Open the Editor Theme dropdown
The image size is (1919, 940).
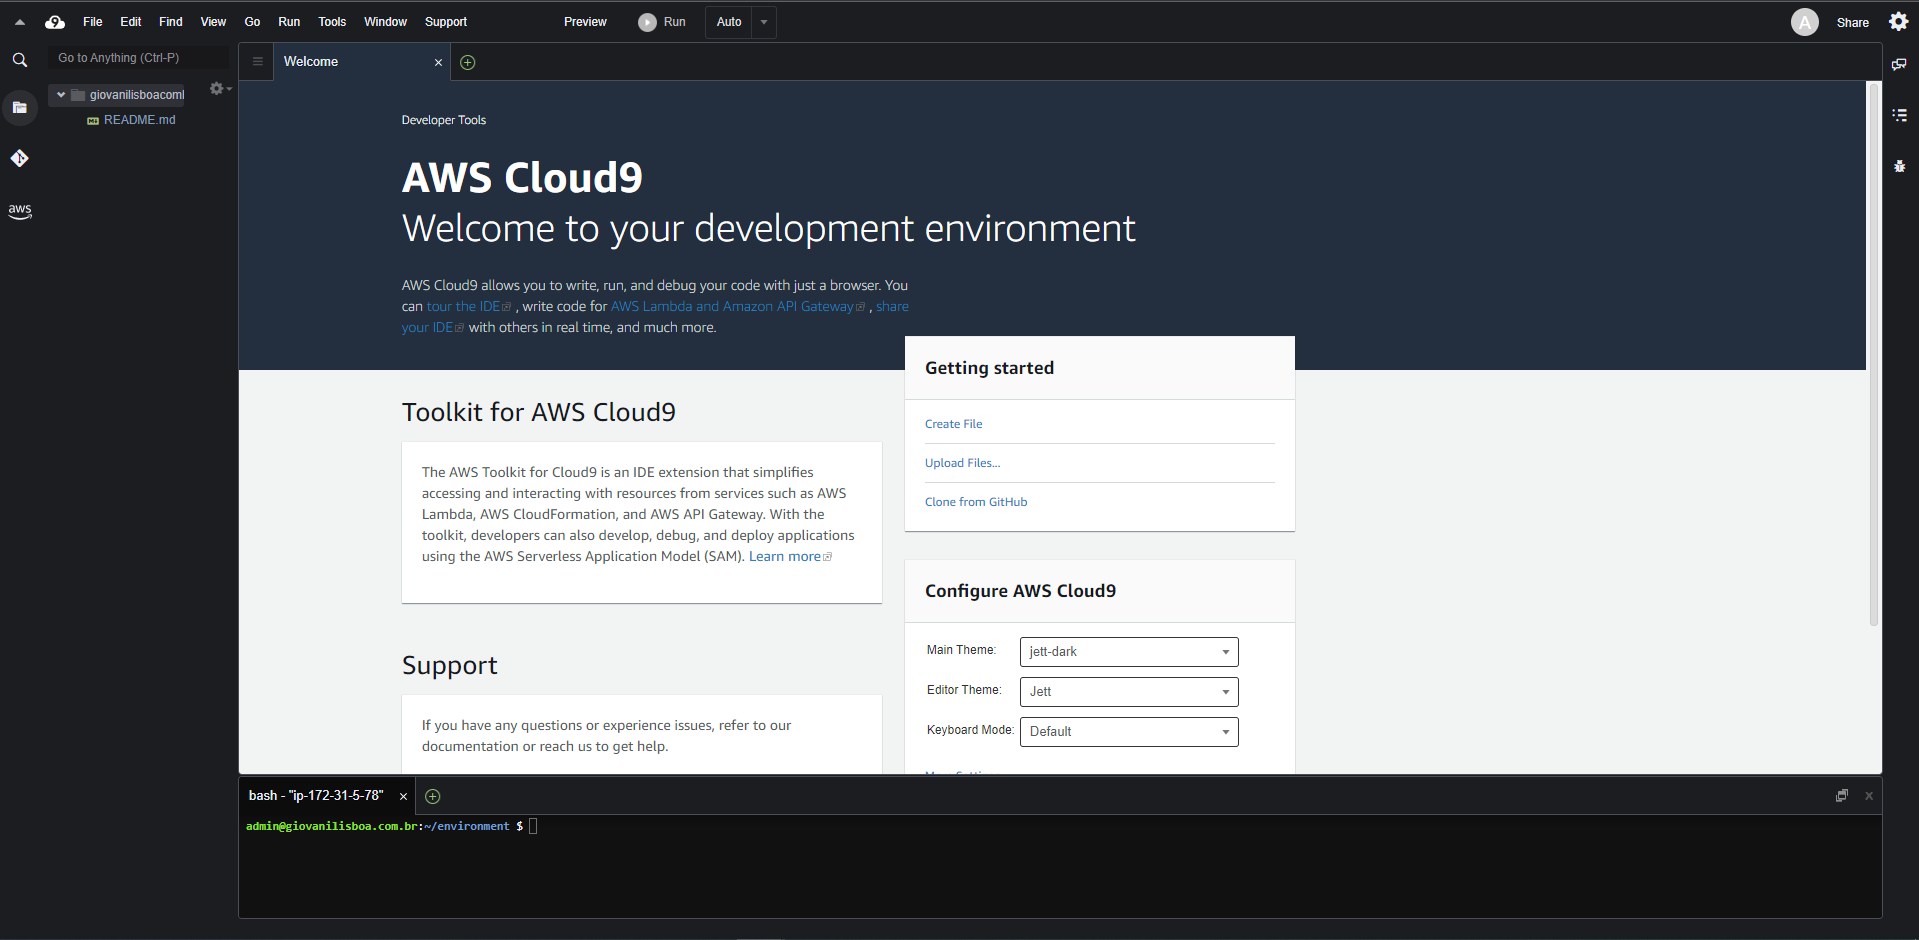point(1129,692)
